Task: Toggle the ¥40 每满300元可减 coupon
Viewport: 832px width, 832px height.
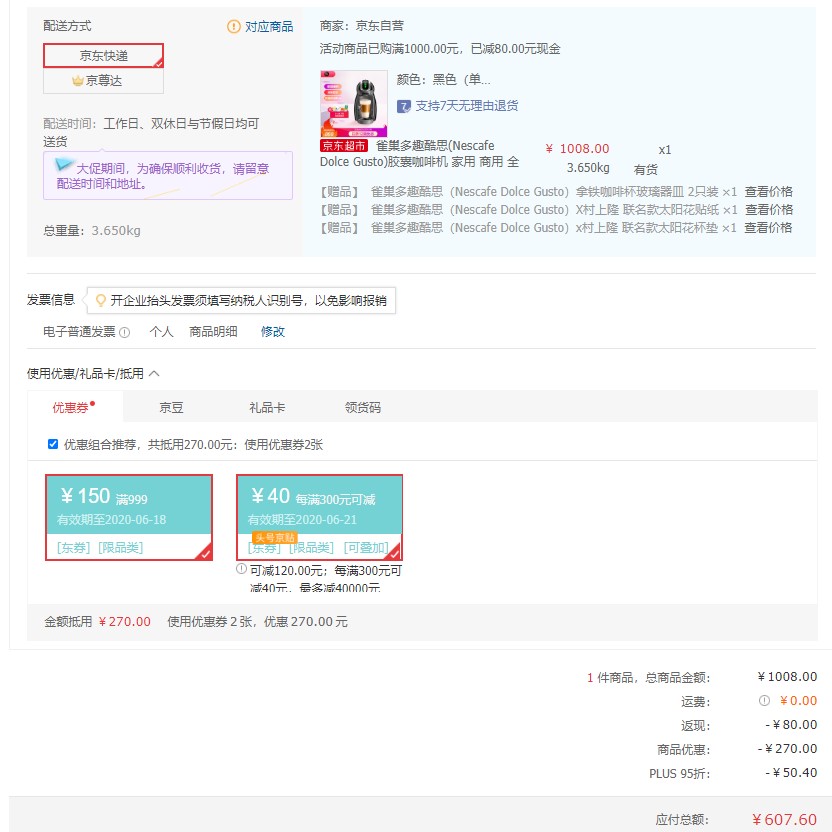Action: [x=319, y=517]
